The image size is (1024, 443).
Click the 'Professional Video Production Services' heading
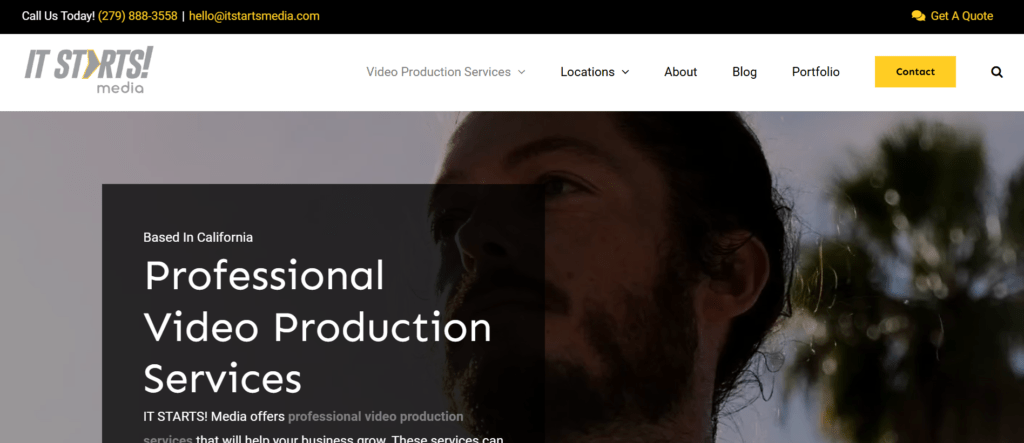317,327
